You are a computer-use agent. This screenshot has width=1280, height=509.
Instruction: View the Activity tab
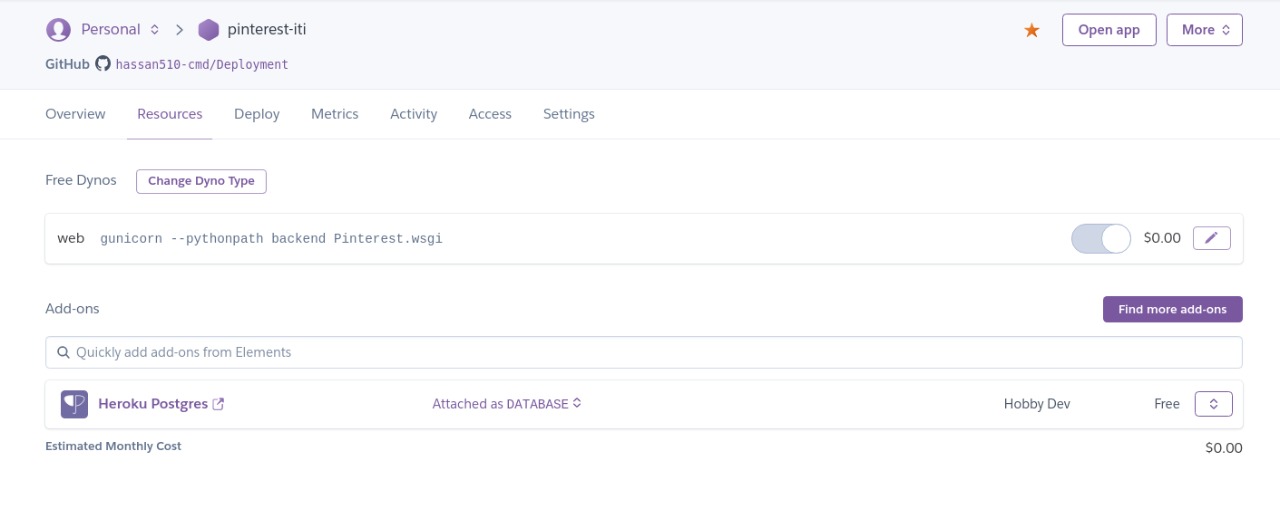[x=414, y=114]
